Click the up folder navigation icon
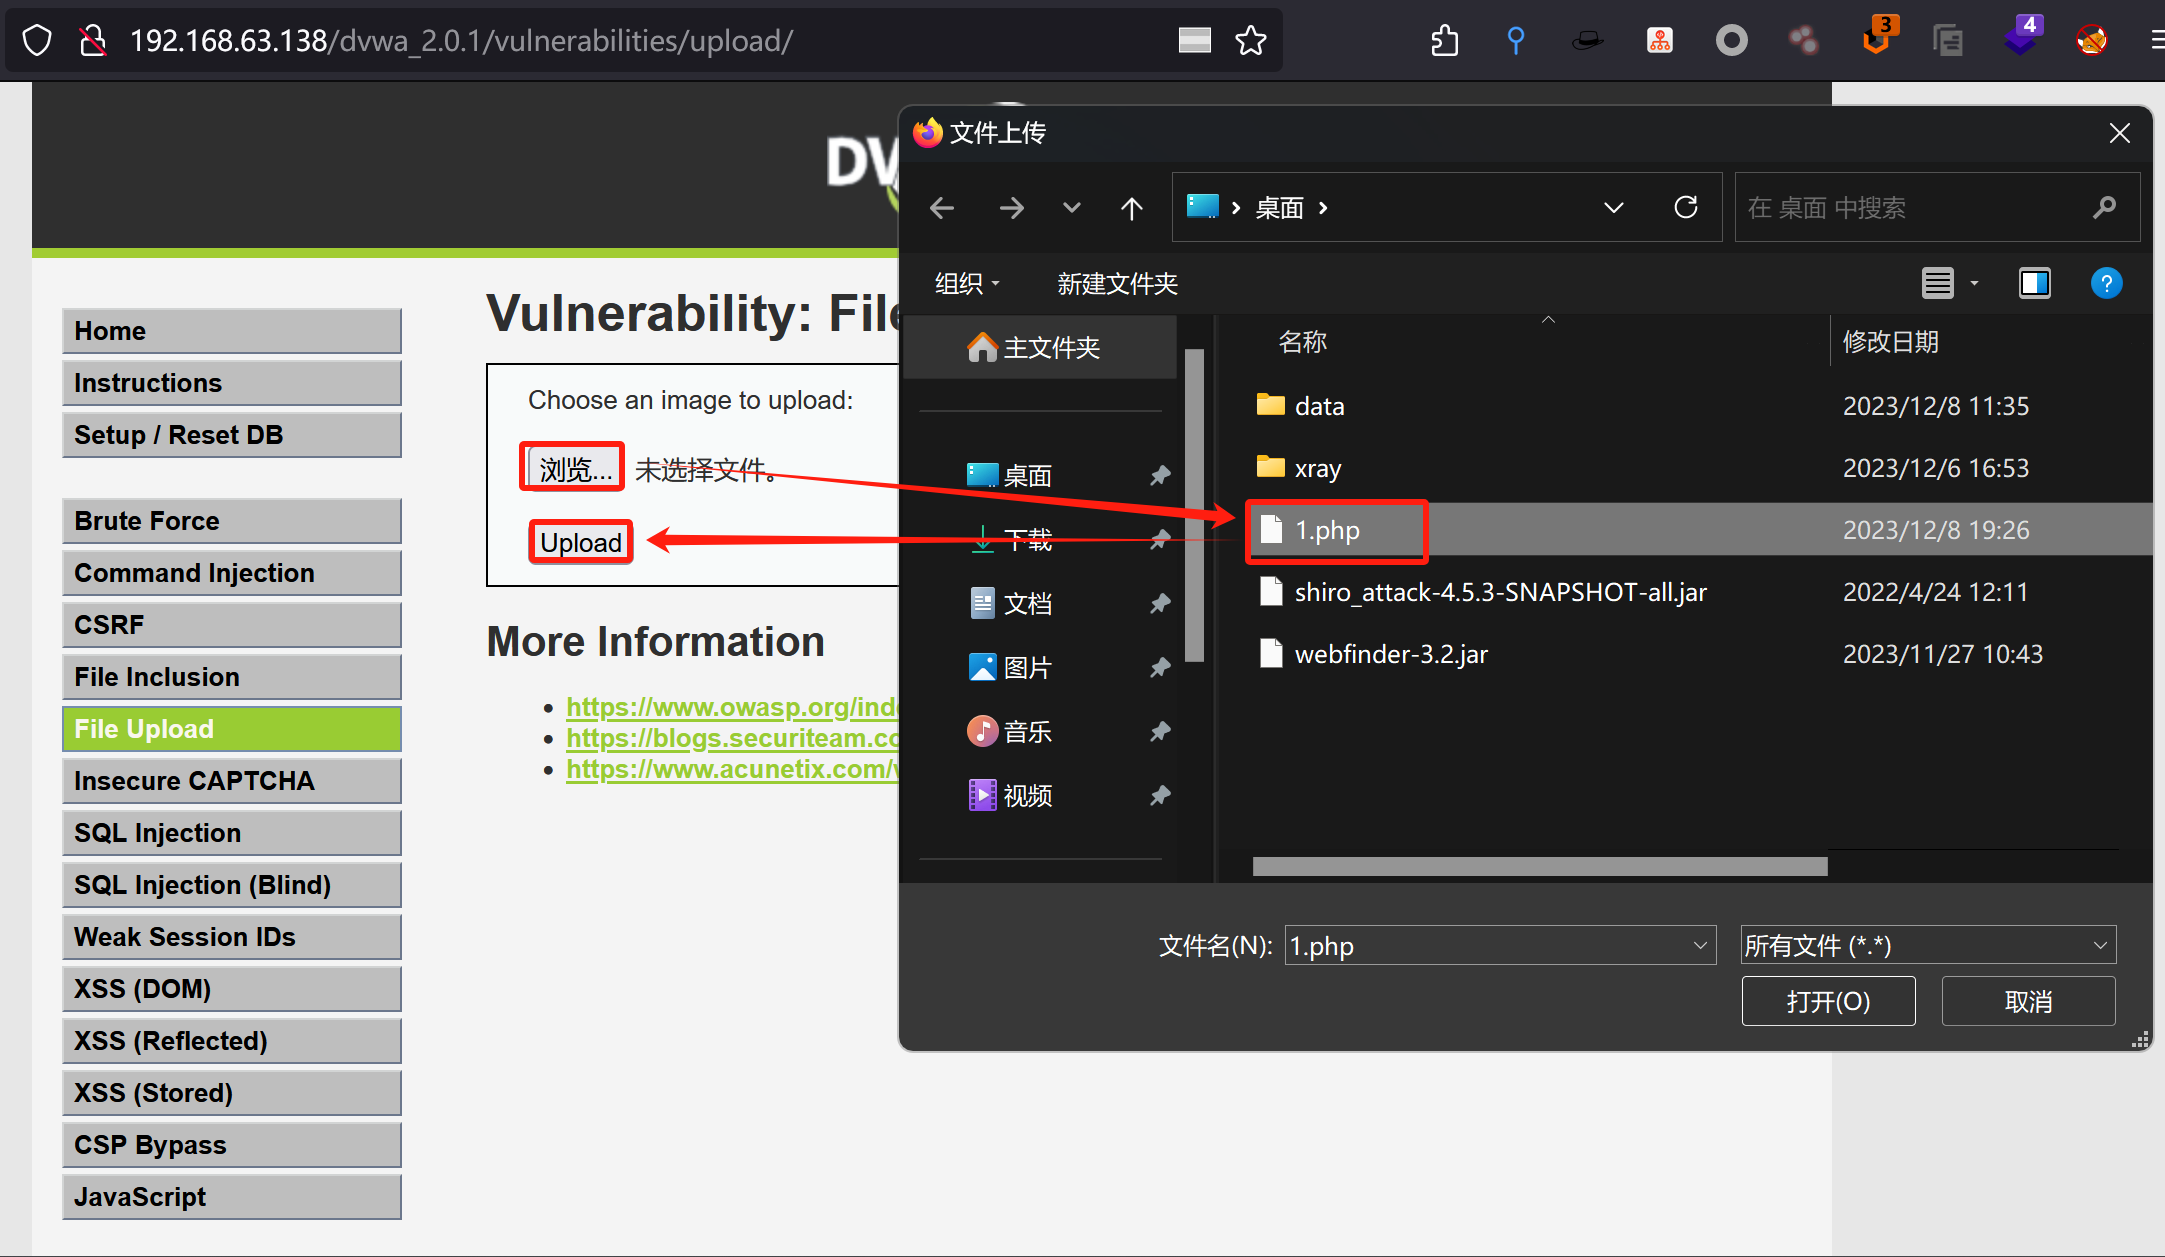The image size is (2165, 1257). (1131, 208)
